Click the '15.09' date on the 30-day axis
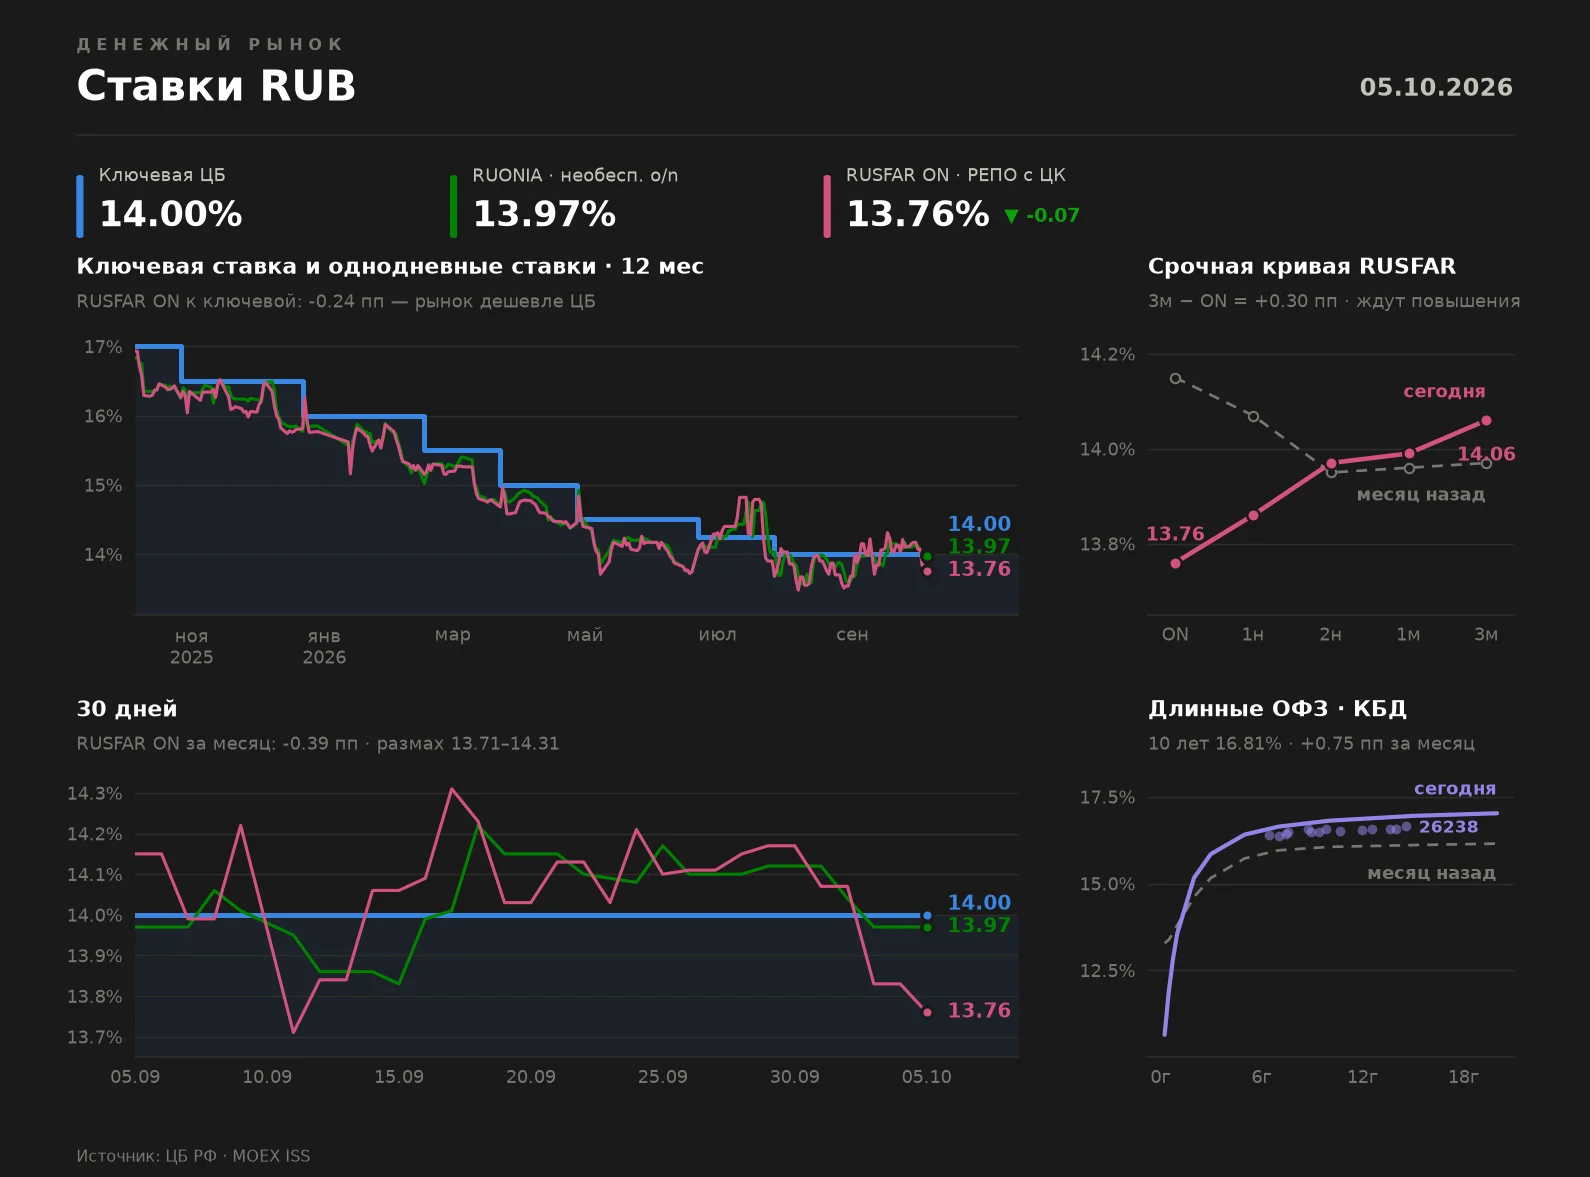 (399, 1076)
